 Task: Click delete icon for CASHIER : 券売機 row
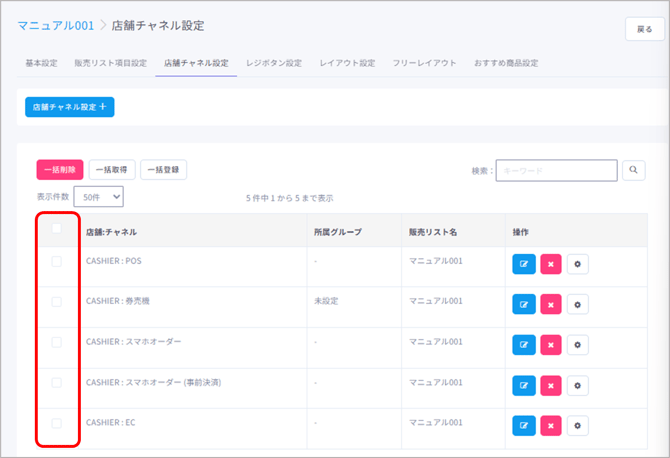pyautogui.click(x=550, y=305)
